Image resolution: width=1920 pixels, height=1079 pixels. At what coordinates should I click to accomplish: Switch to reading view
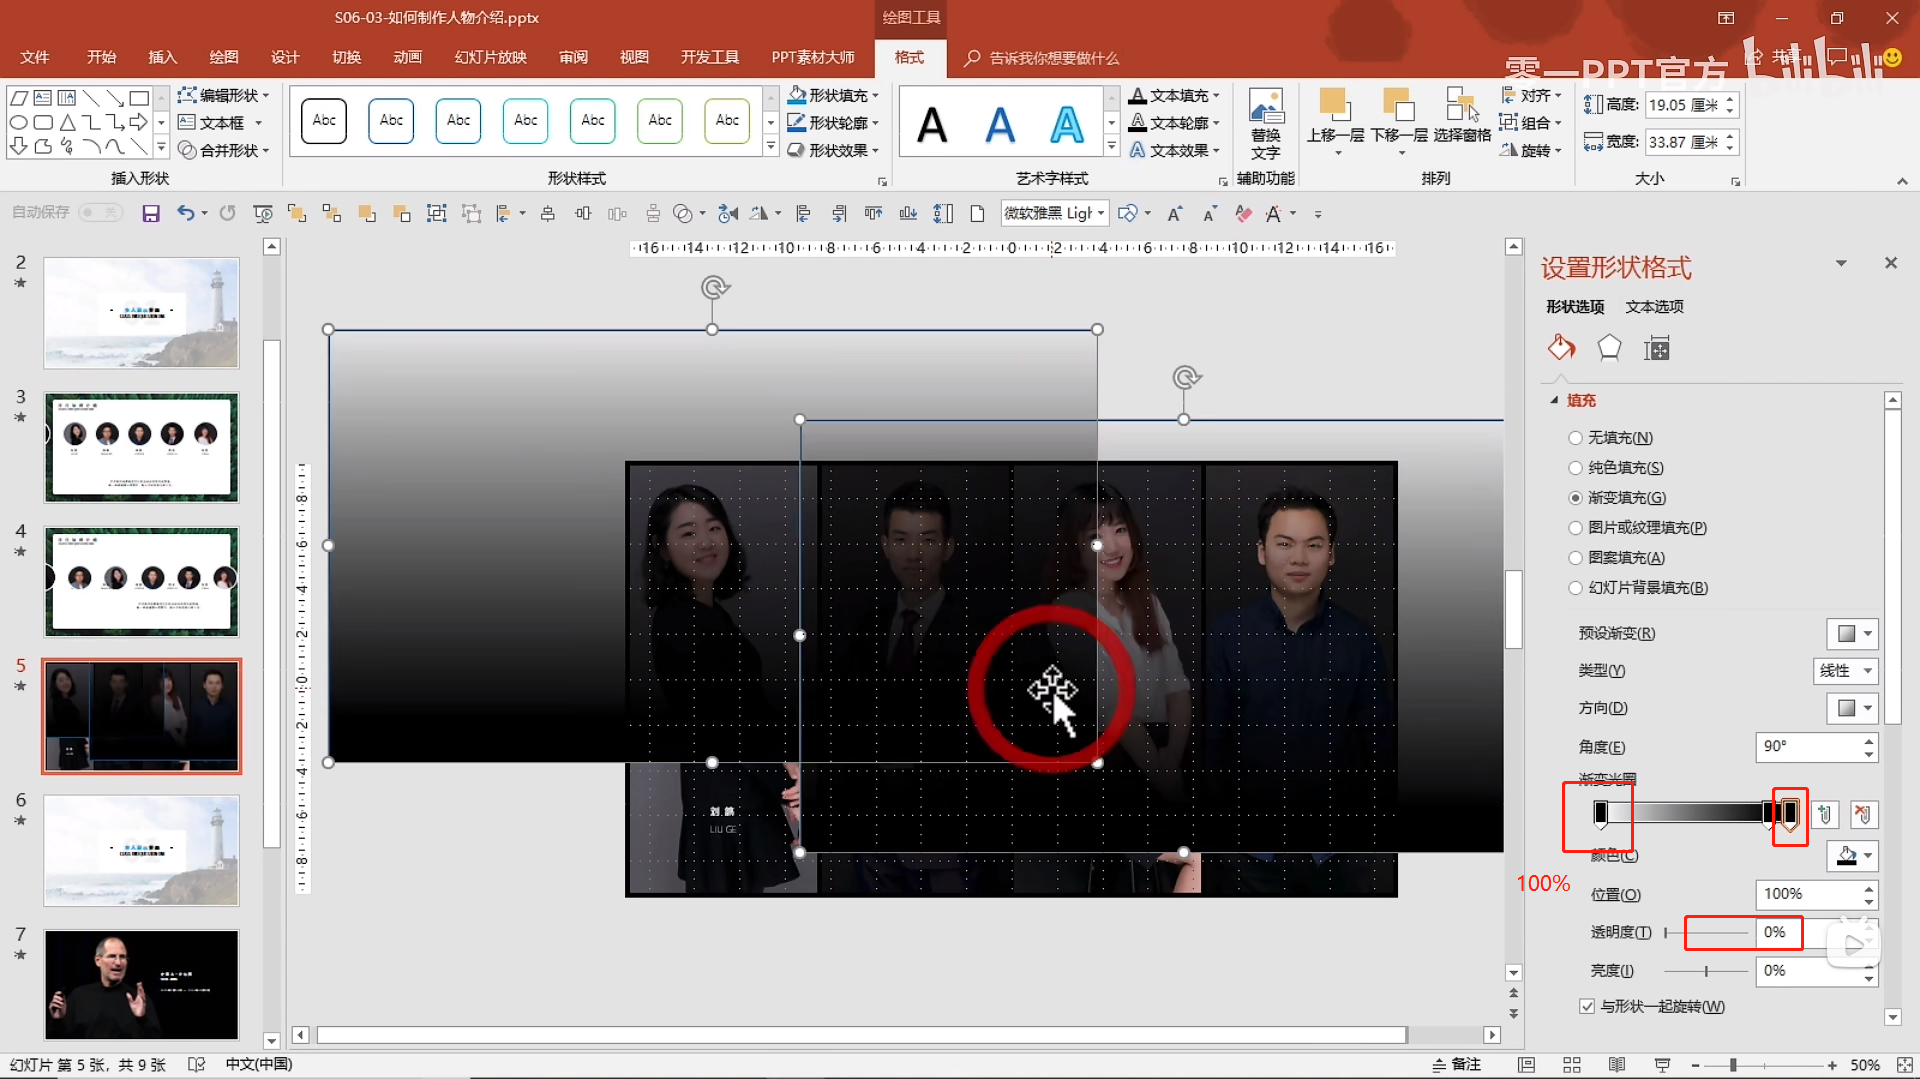1617,1065
